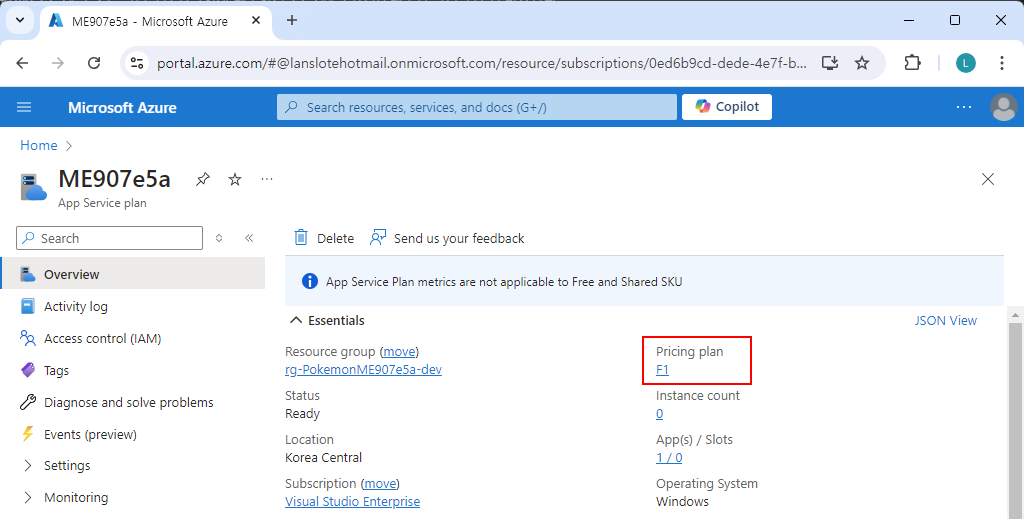This screenshot has height=519, width=1024.
Task: Go back in browser
Action: 22,63
